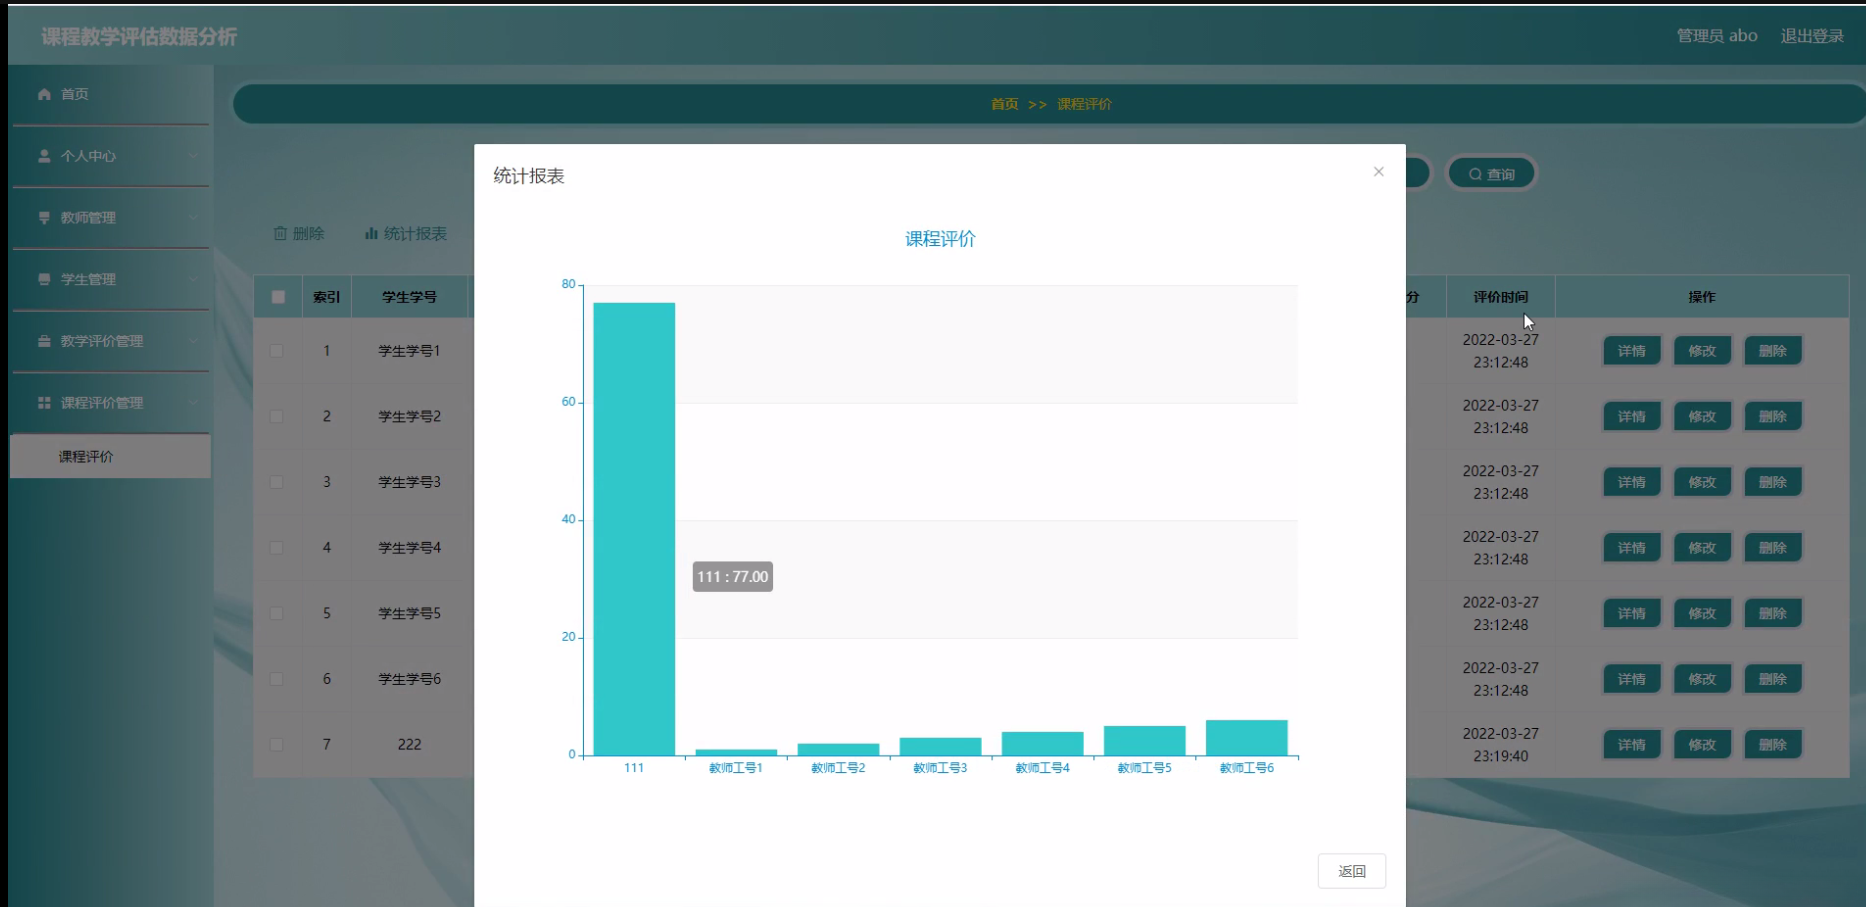Viewport: 1866px width, 907px height.
Task: Click 首页 in the breadcrumb navigation
Action: [x=1004, y=103]
